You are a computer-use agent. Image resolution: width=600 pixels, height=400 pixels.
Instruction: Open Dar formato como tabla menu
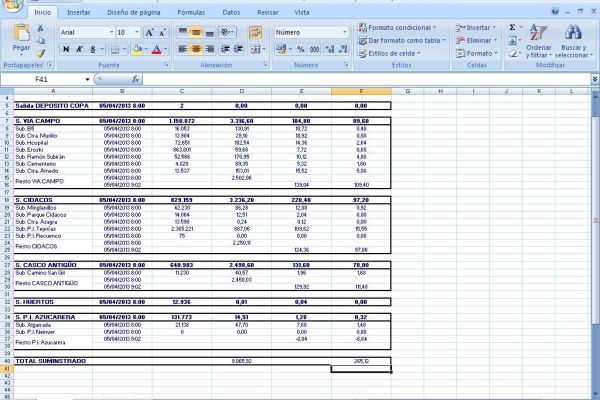click(401, 40)
